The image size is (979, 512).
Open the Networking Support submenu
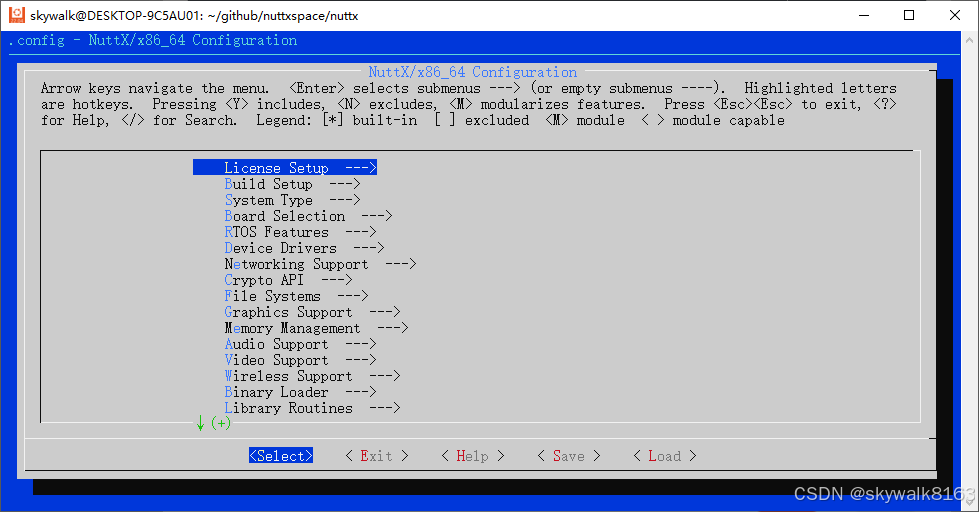(320, 264)
